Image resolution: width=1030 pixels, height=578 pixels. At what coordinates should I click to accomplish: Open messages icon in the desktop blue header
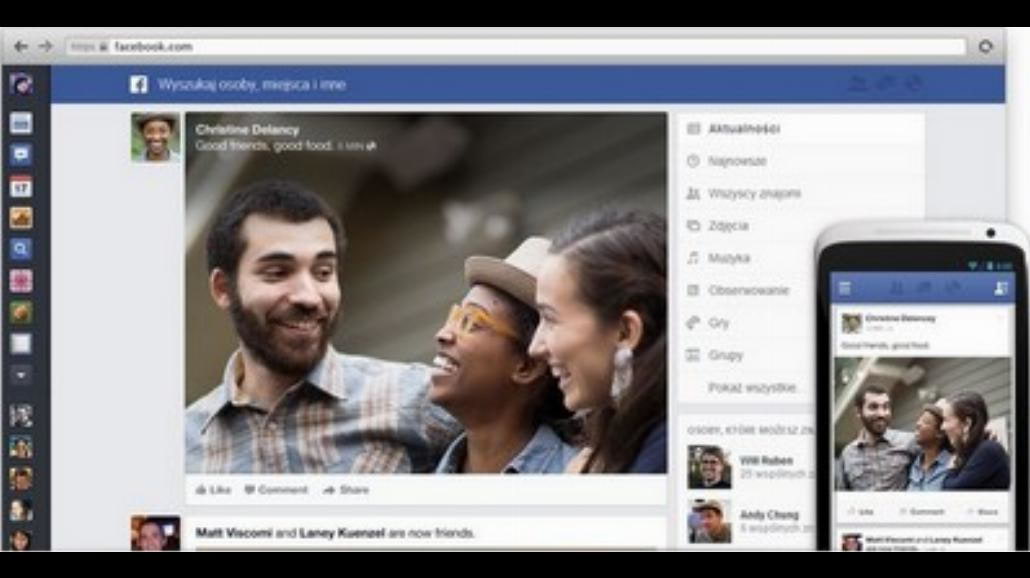(x=886, y=84)
